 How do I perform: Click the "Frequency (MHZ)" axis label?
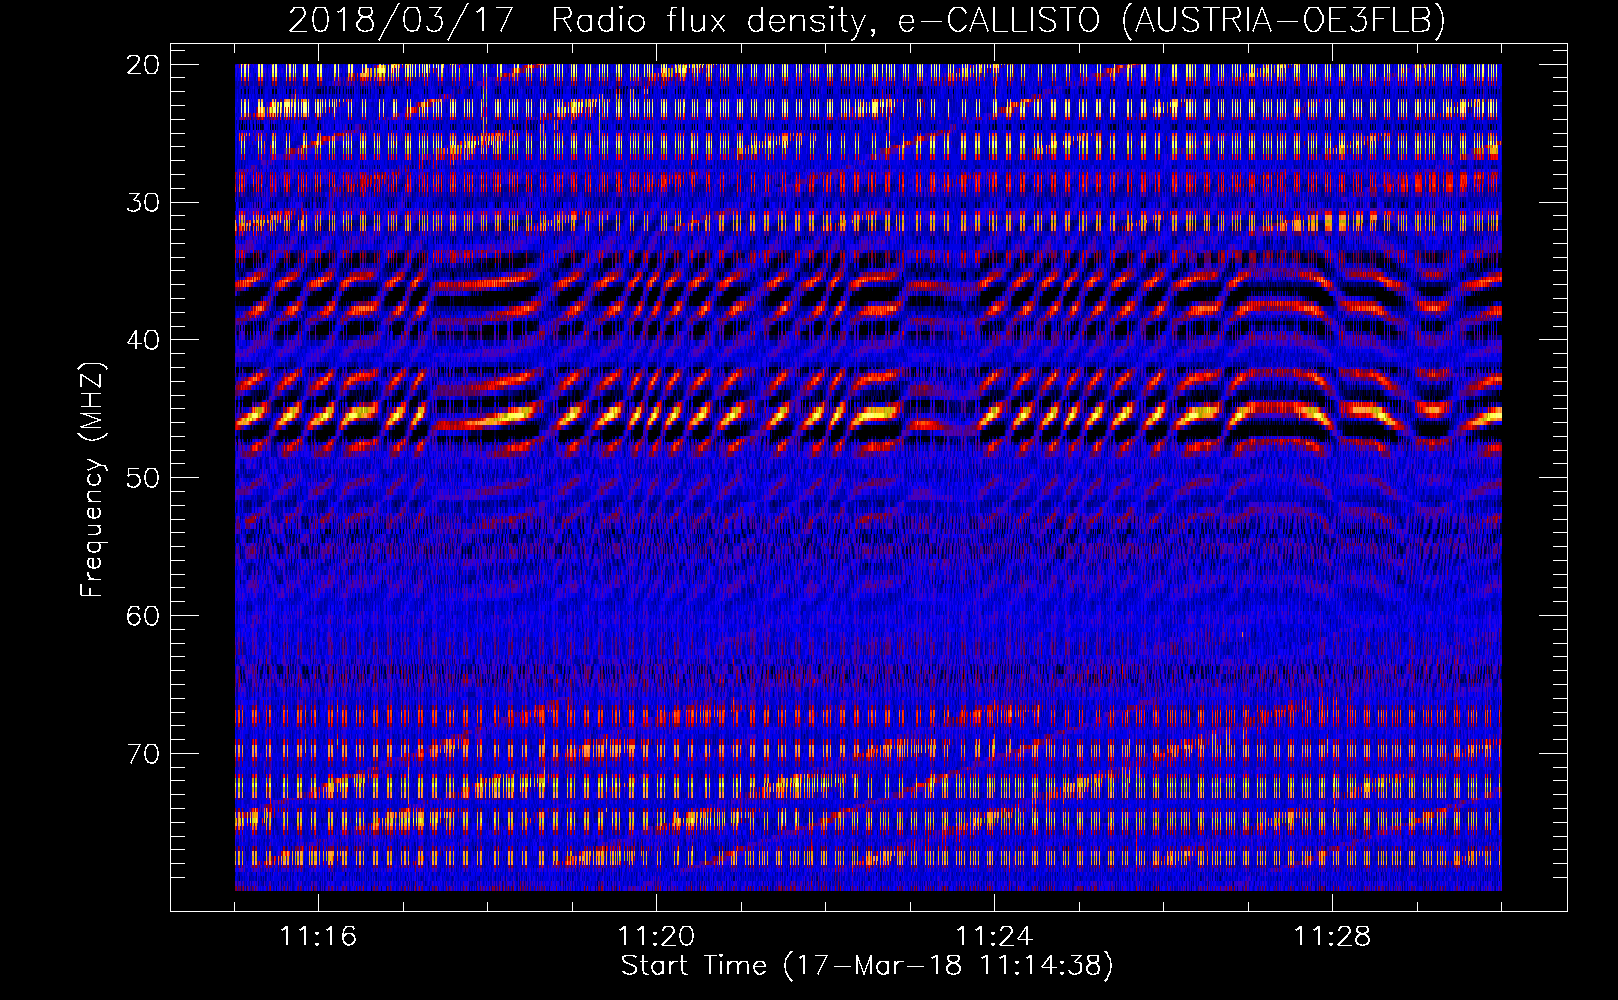coord(92,480)
